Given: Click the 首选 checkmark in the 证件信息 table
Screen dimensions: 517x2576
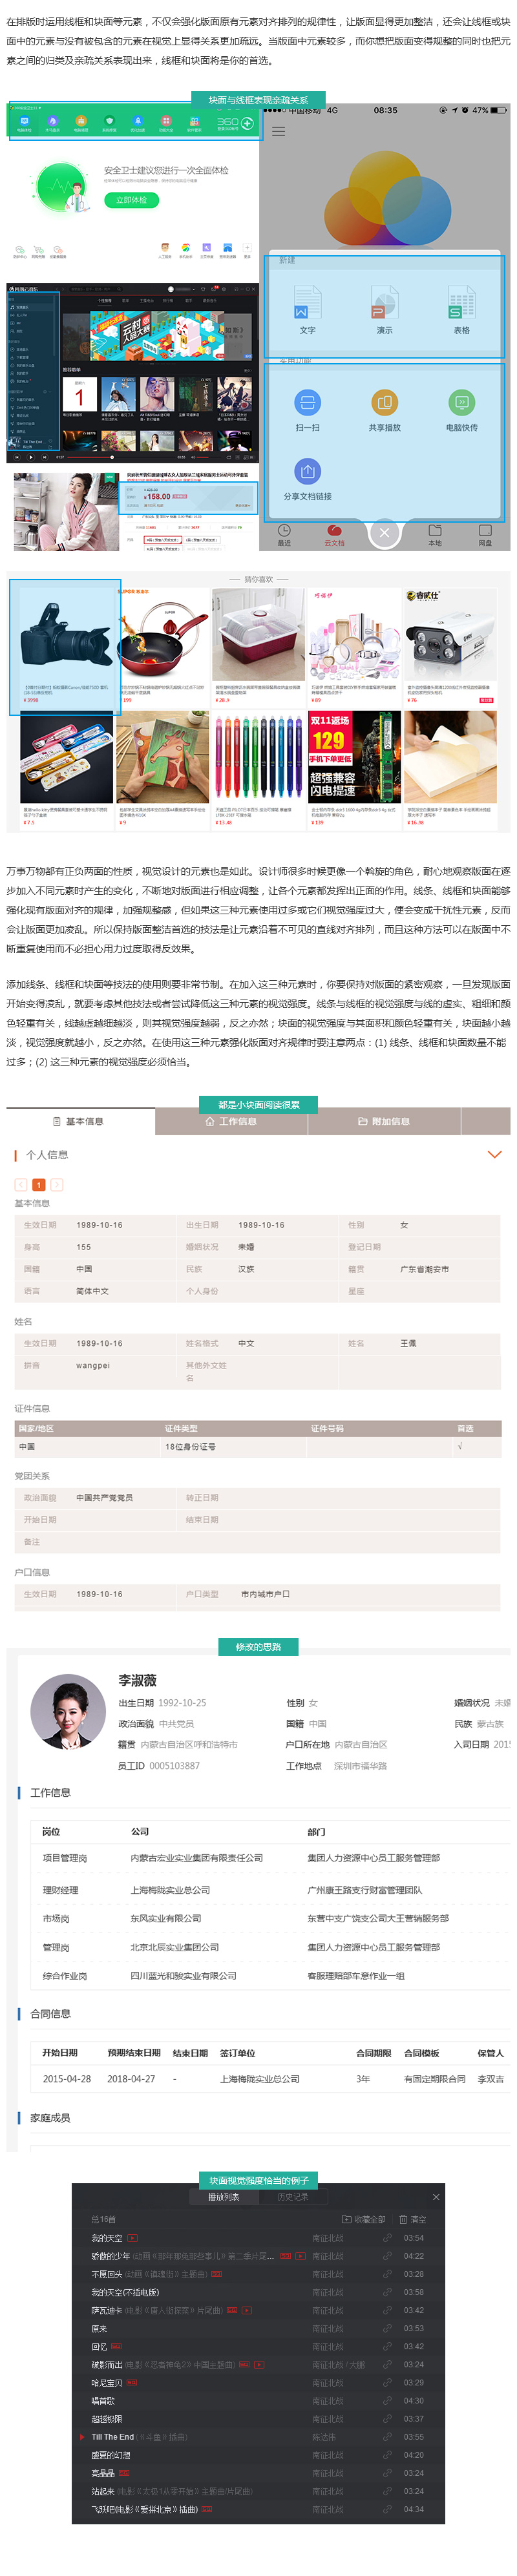Looking at the screenshot, I should tap(459, 1446).
